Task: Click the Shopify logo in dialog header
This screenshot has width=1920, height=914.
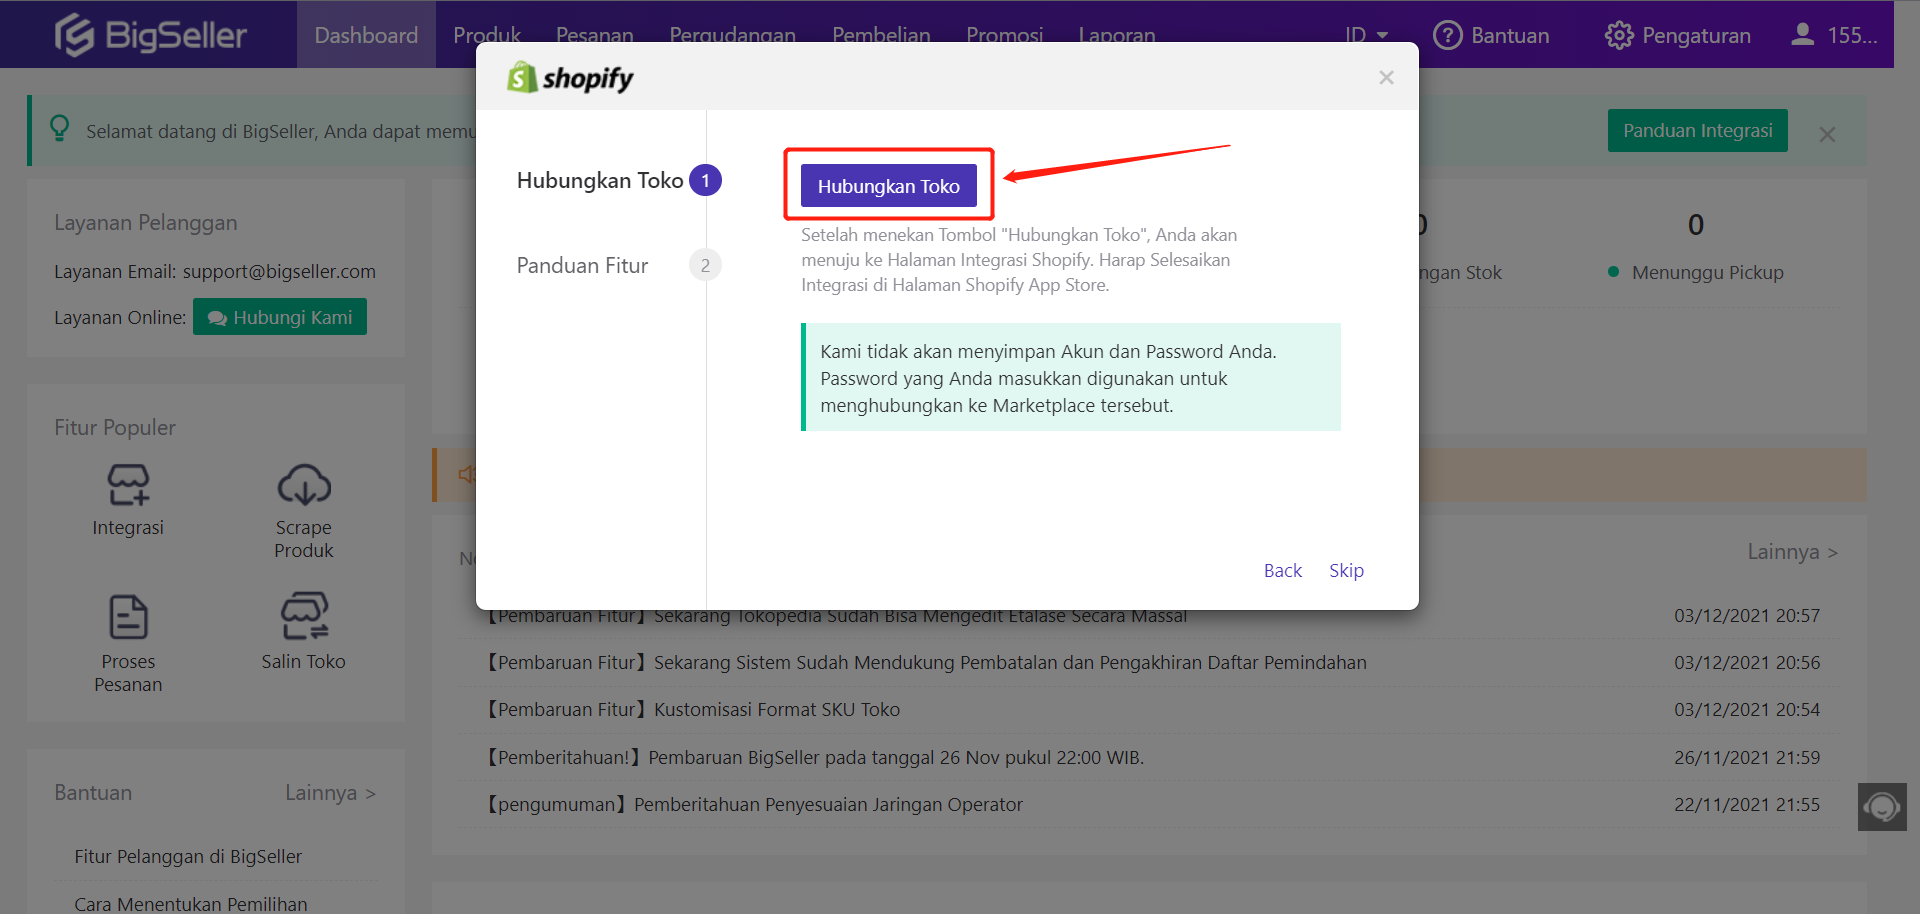Action: coord(570,77)
